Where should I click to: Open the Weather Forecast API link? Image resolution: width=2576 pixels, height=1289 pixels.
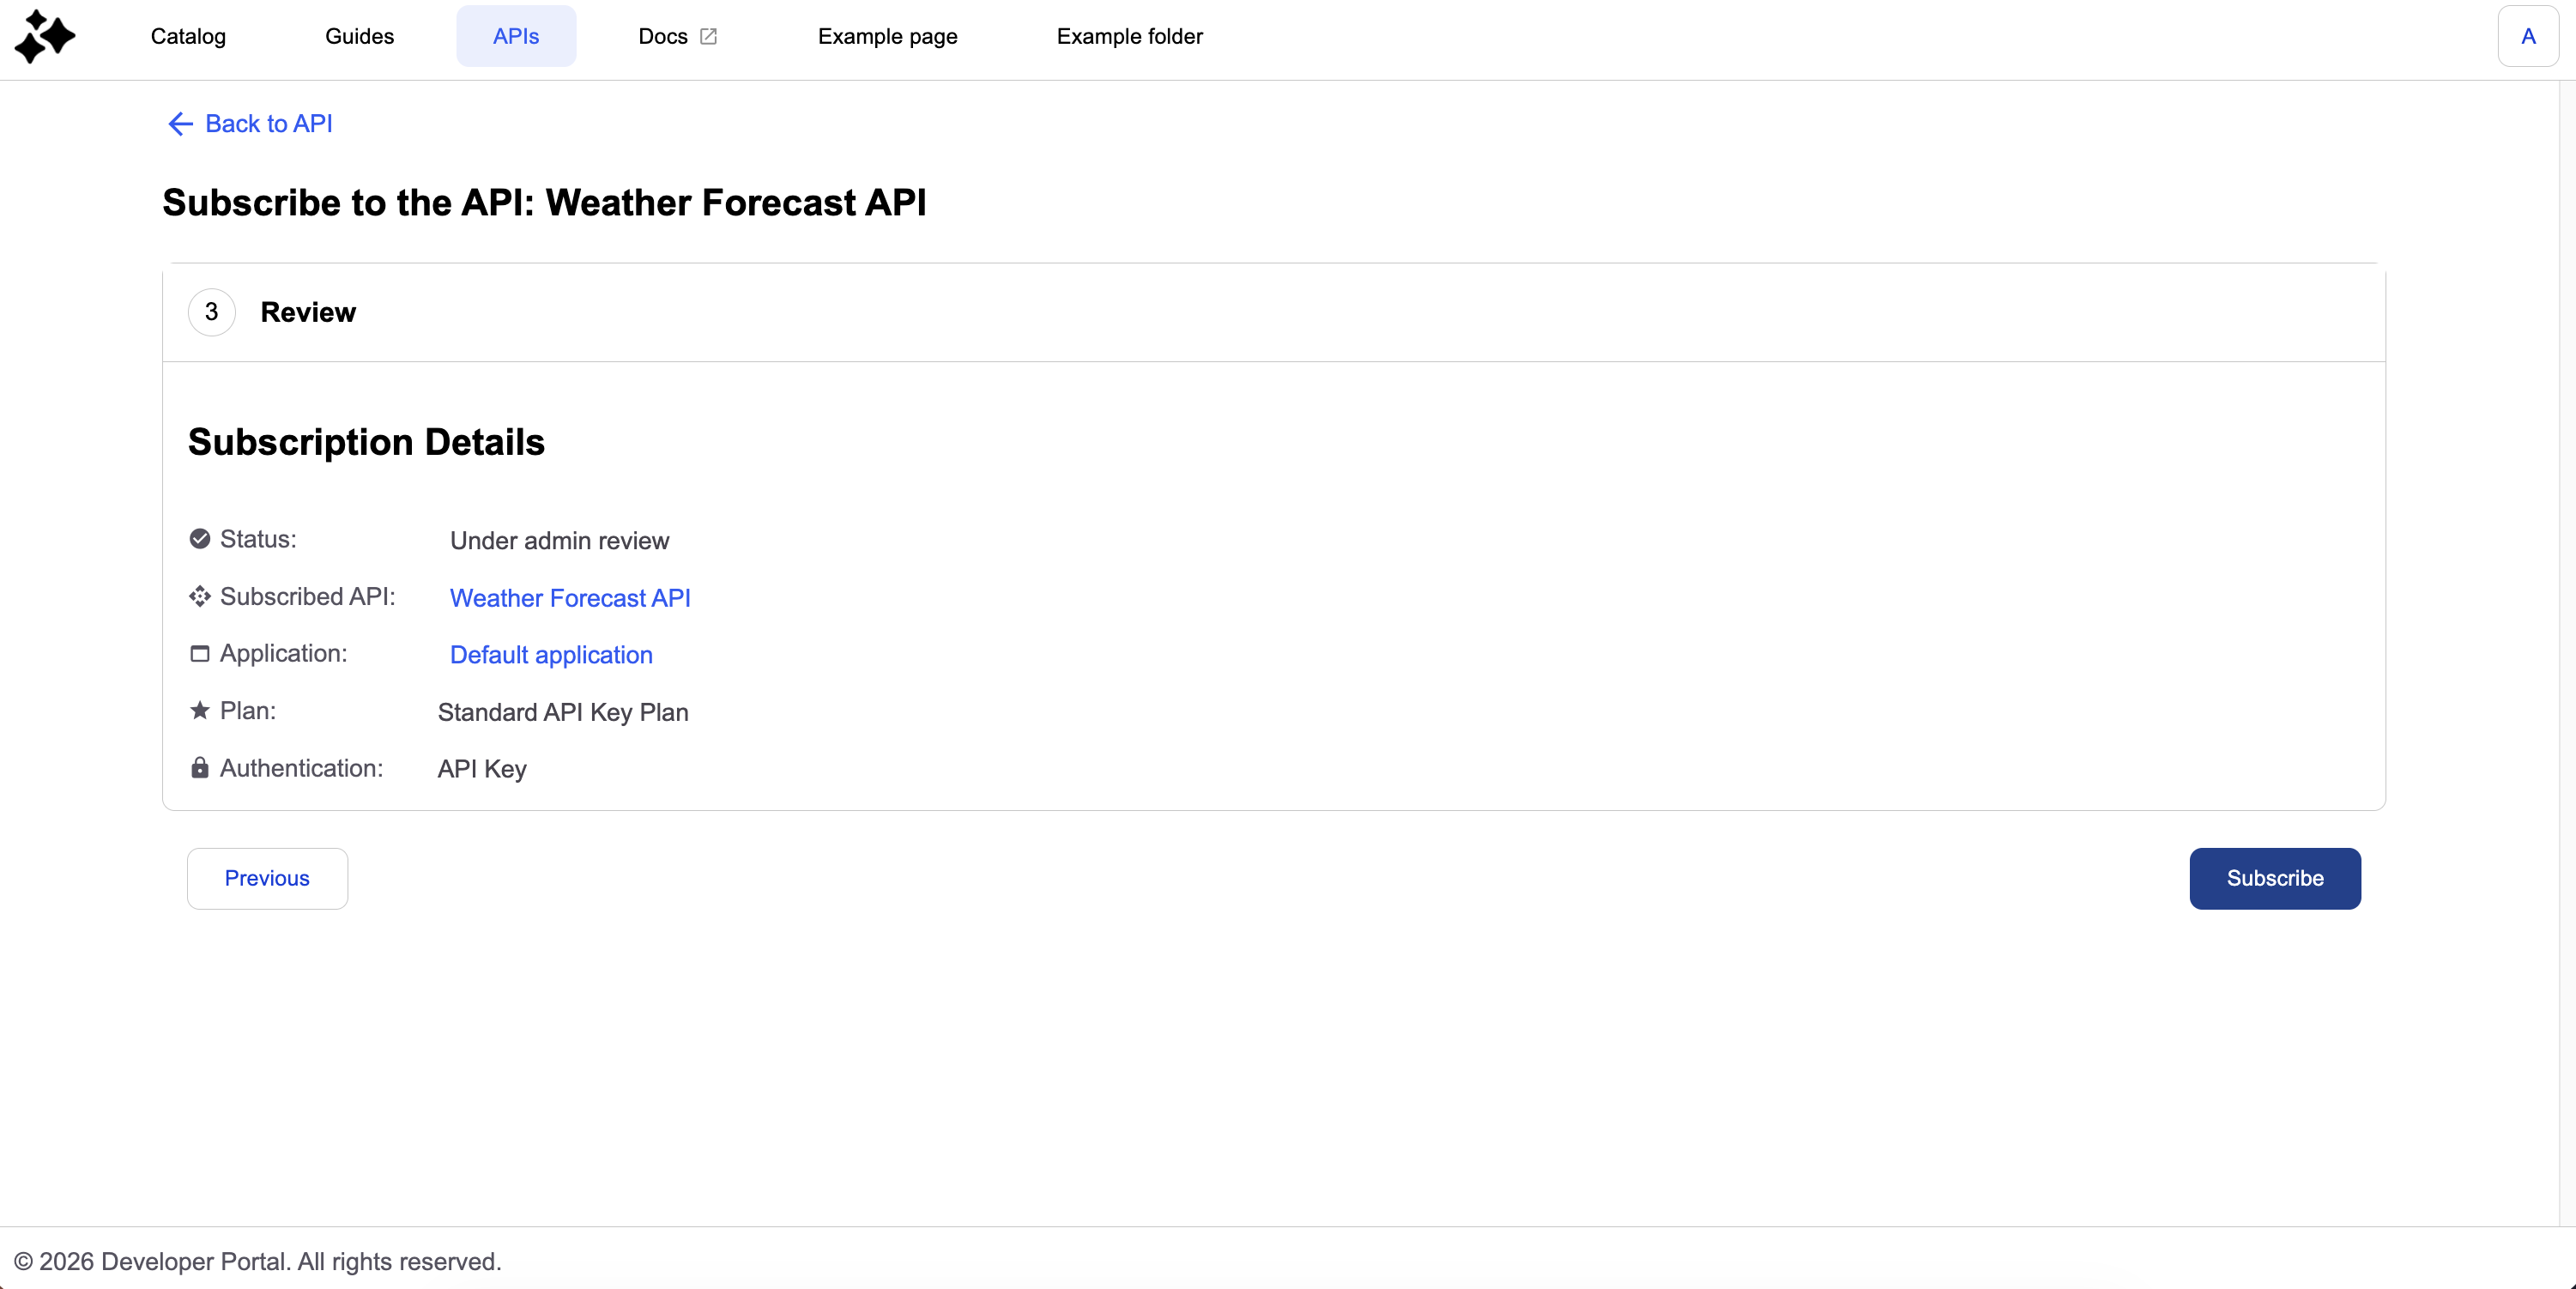[x=570, y=598]
